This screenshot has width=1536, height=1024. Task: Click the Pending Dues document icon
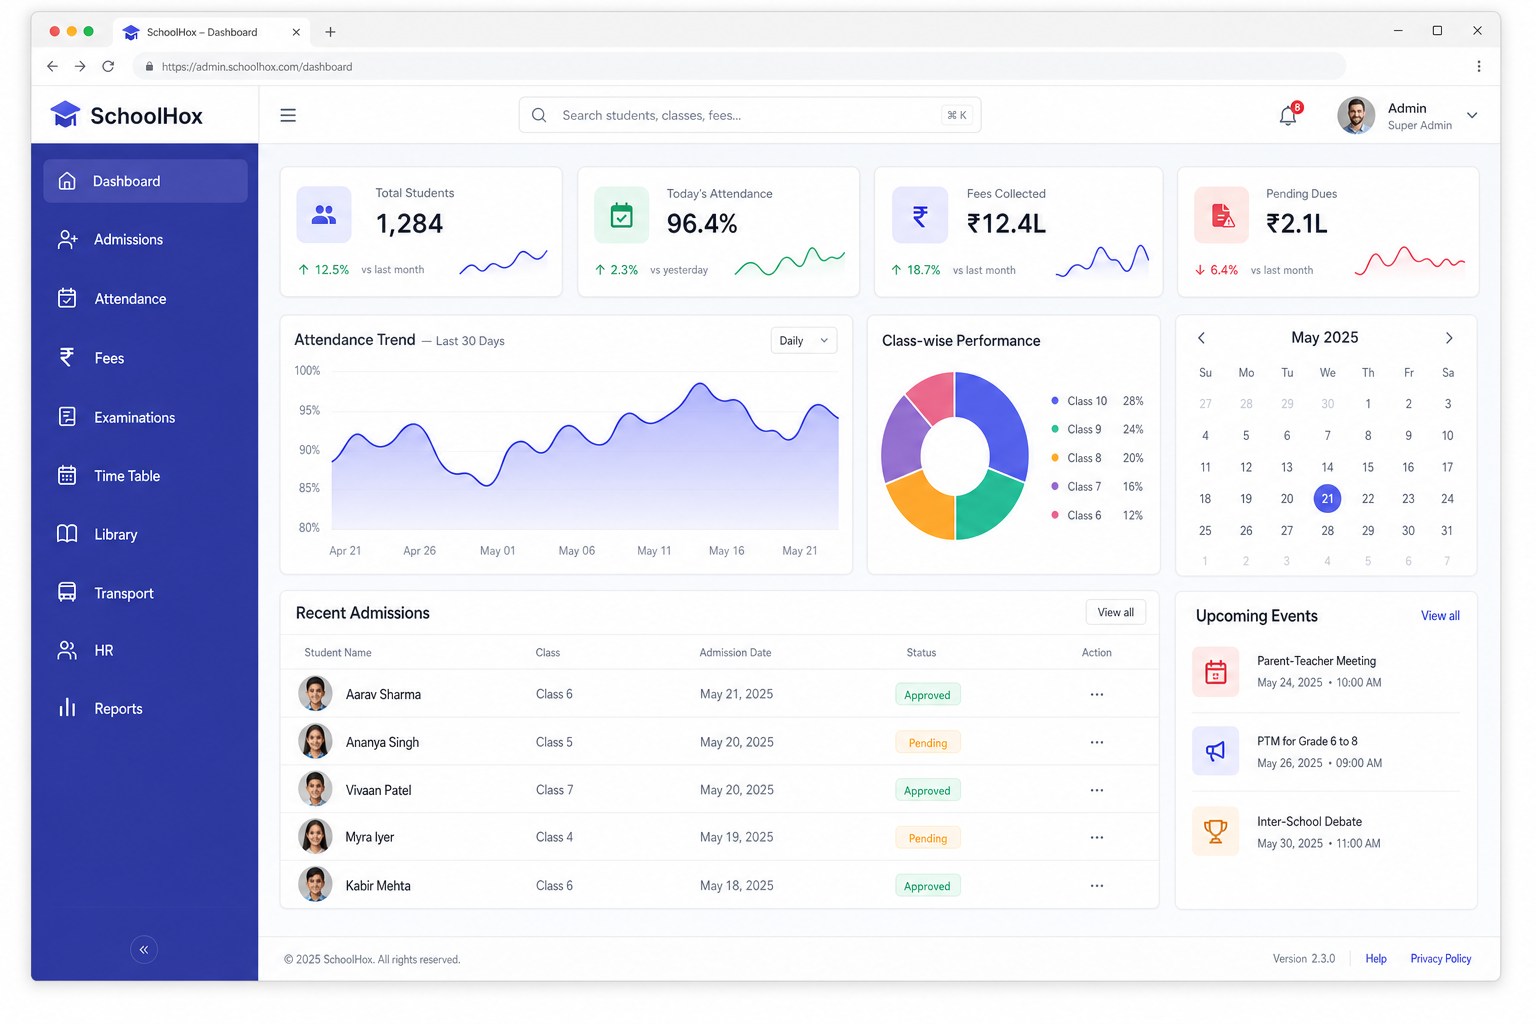tap(1222, 215)
